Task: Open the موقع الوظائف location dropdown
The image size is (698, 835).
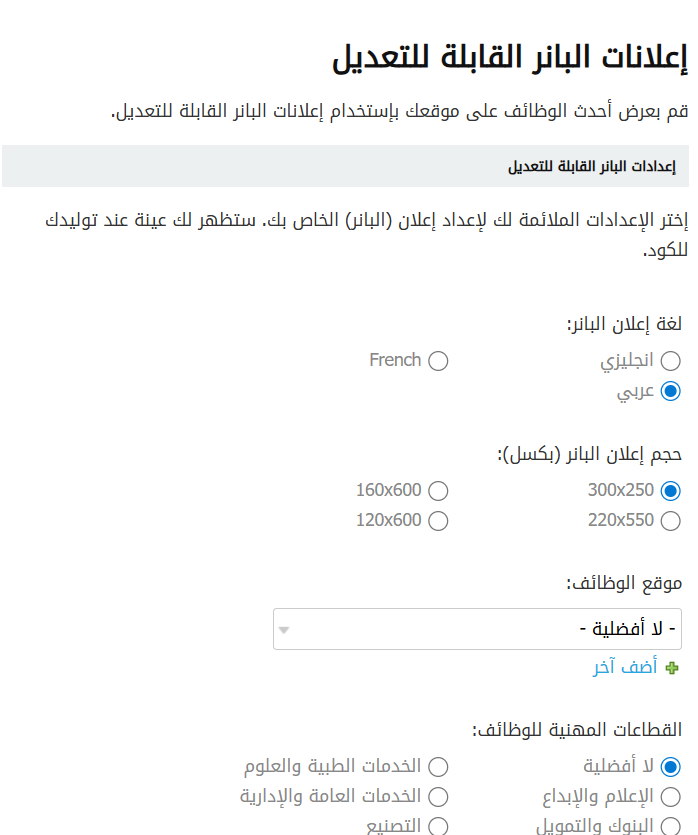Action: (477, 629)
